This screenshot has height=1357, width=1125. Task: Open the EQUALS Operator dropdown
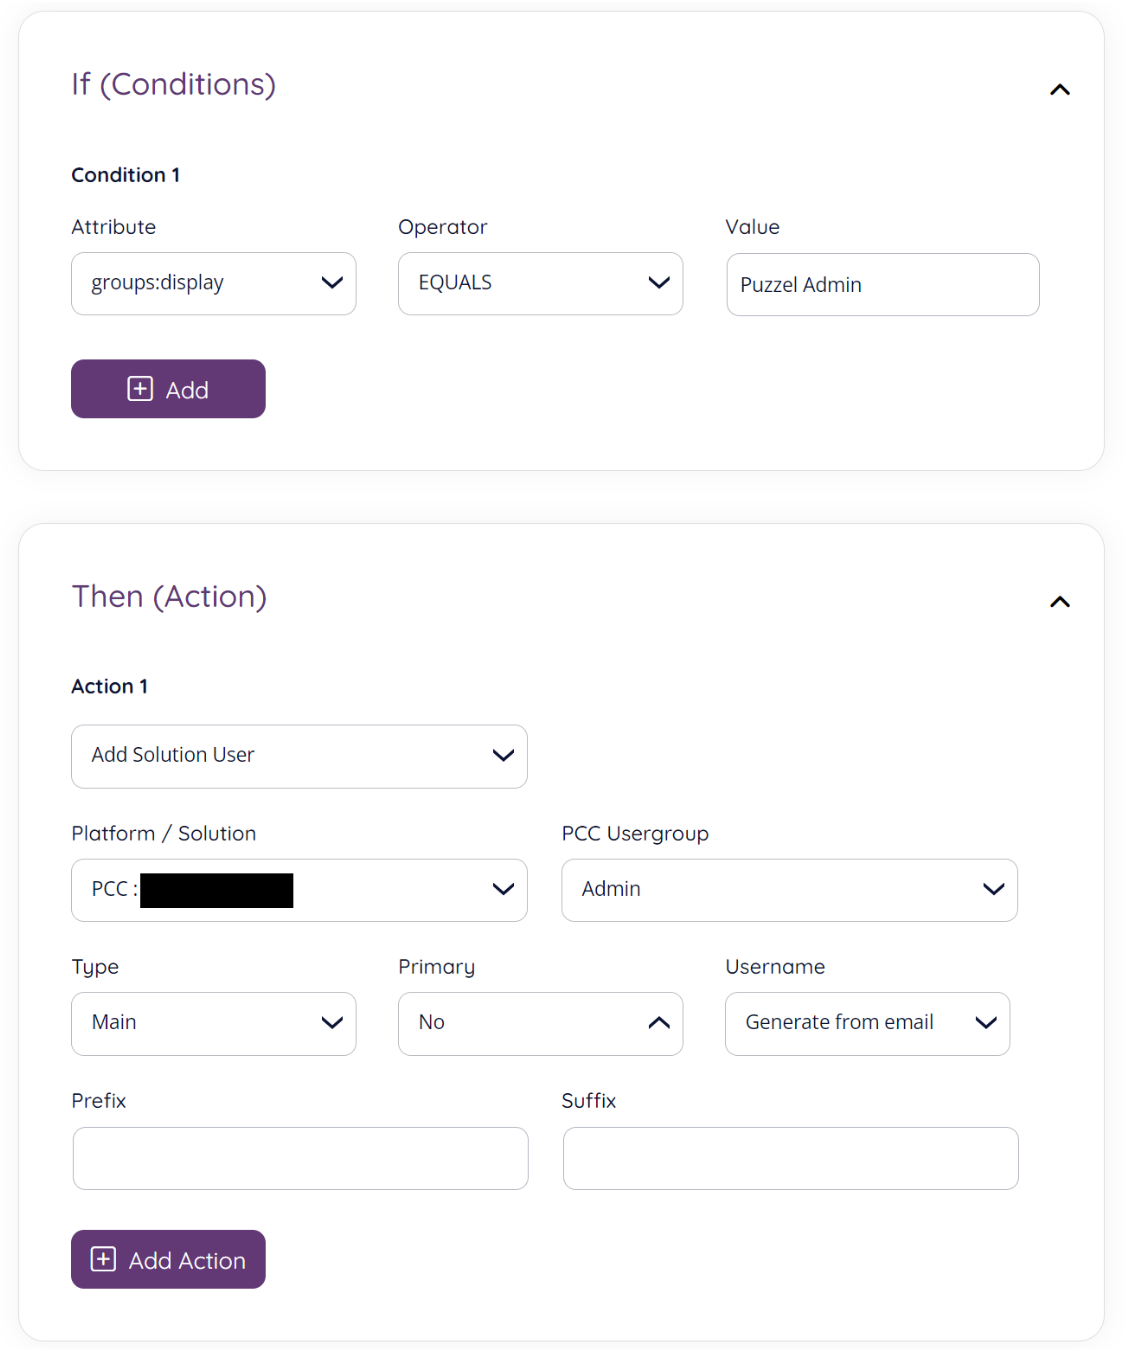click(540, 283)
